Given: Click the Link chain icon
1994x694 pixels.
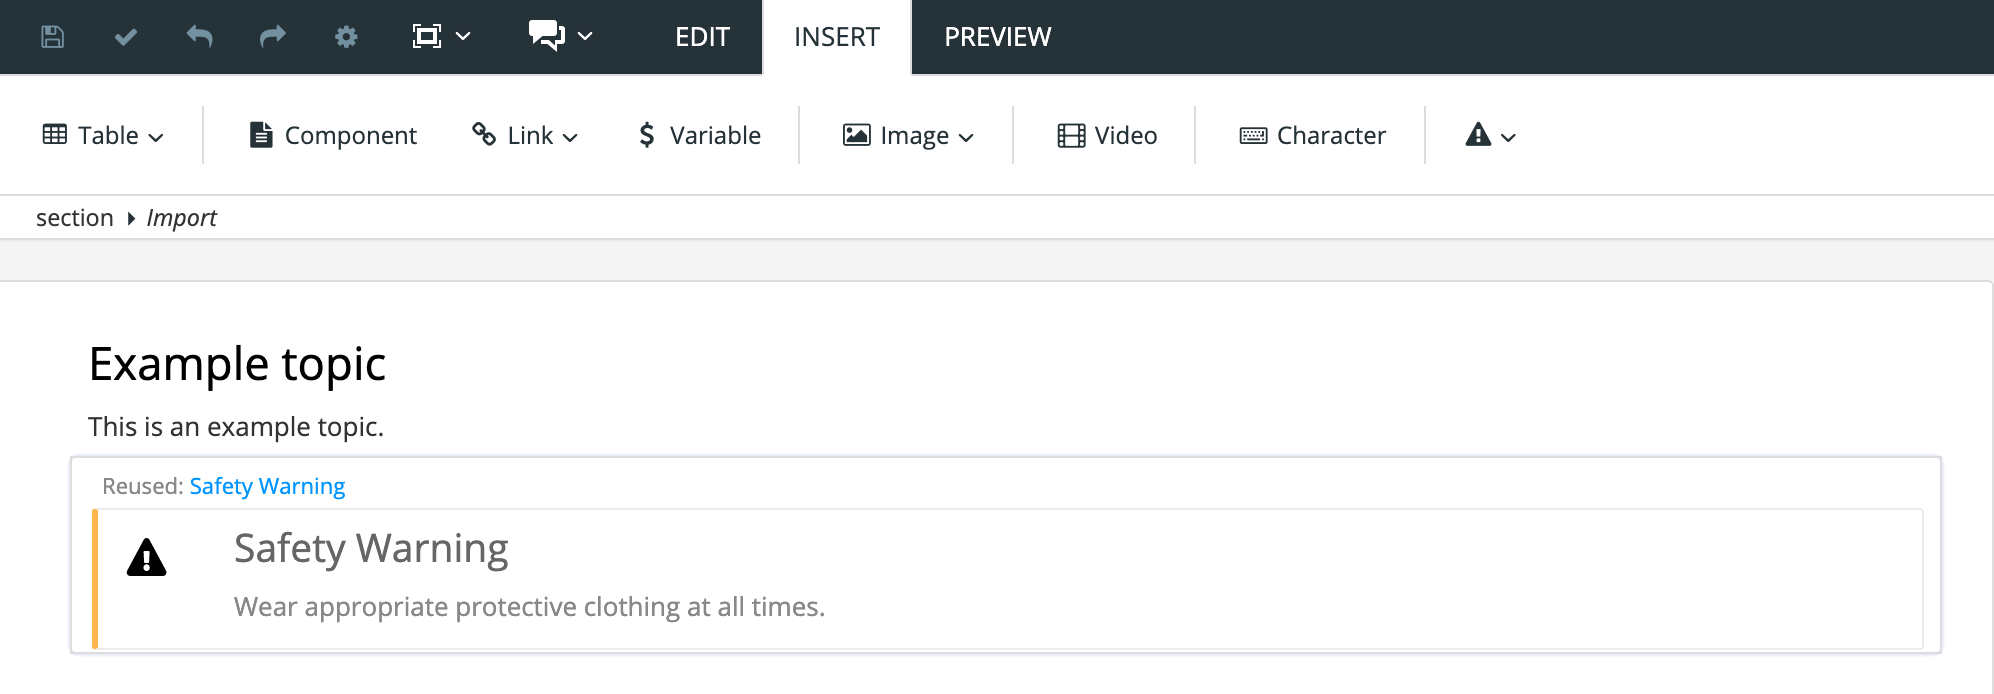Looking at the screenshot, I should click(x=484, y=134).
